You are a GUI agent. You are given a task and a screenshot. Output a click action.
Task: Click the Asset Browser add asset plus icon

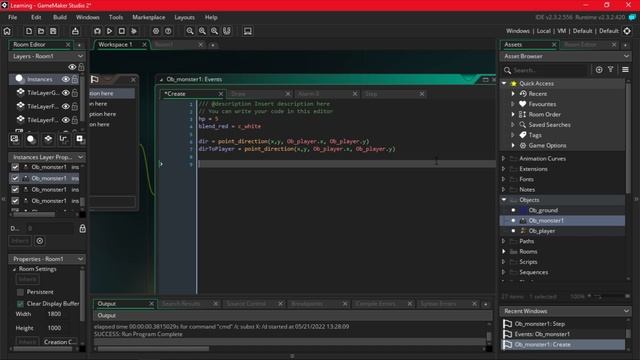599,70
